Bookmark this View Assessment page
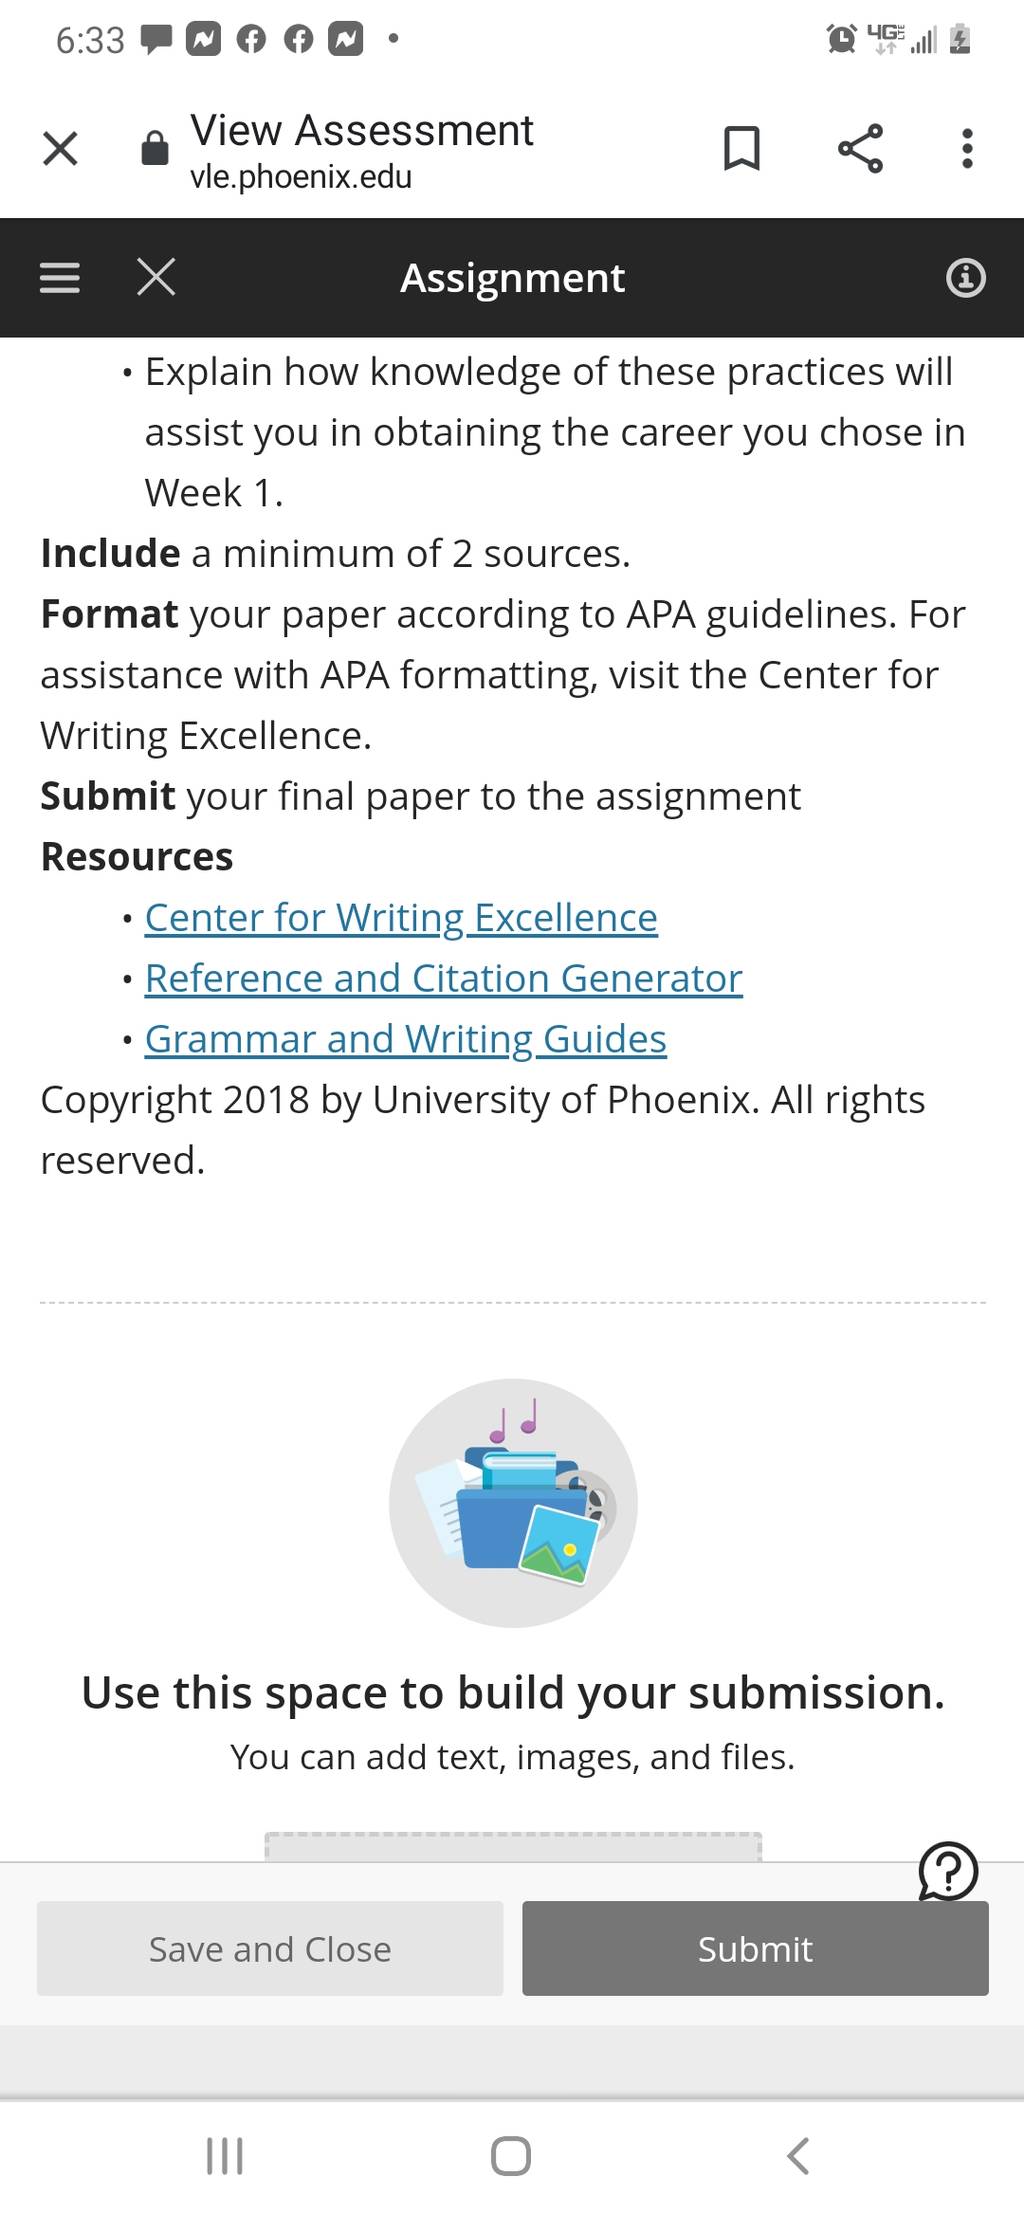 [x=741, y=149]
